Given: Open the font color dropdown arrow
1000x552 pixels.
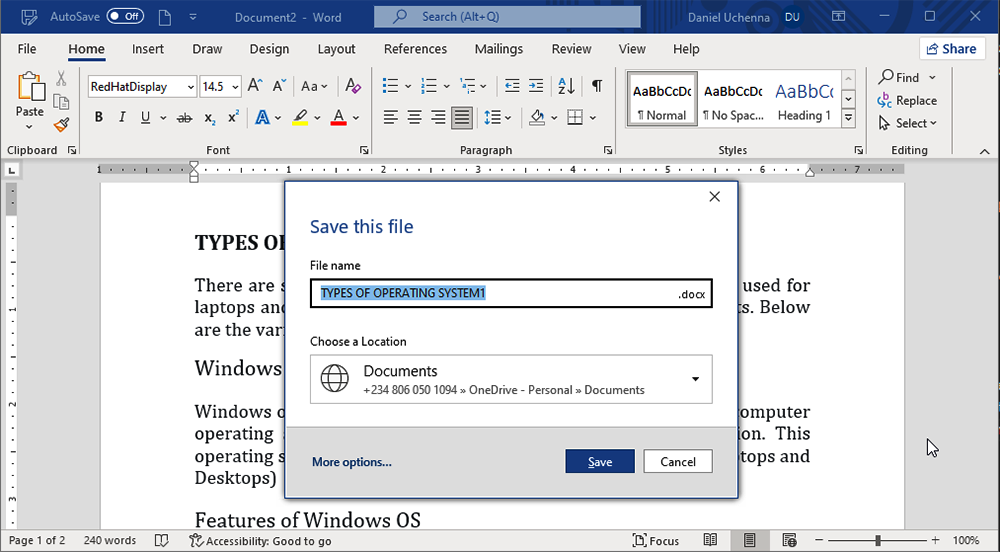Looking at the screenshot, I should 356,118.
